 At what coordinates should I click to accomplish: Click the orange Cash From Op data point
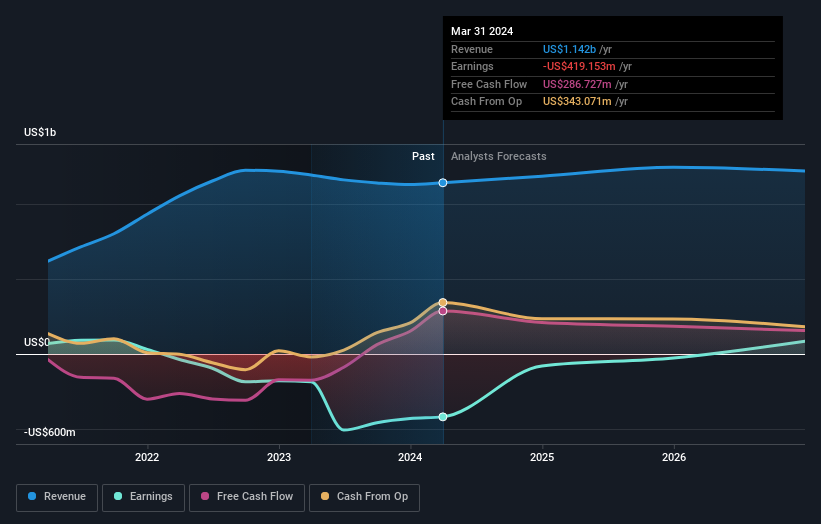click(443, 303)
